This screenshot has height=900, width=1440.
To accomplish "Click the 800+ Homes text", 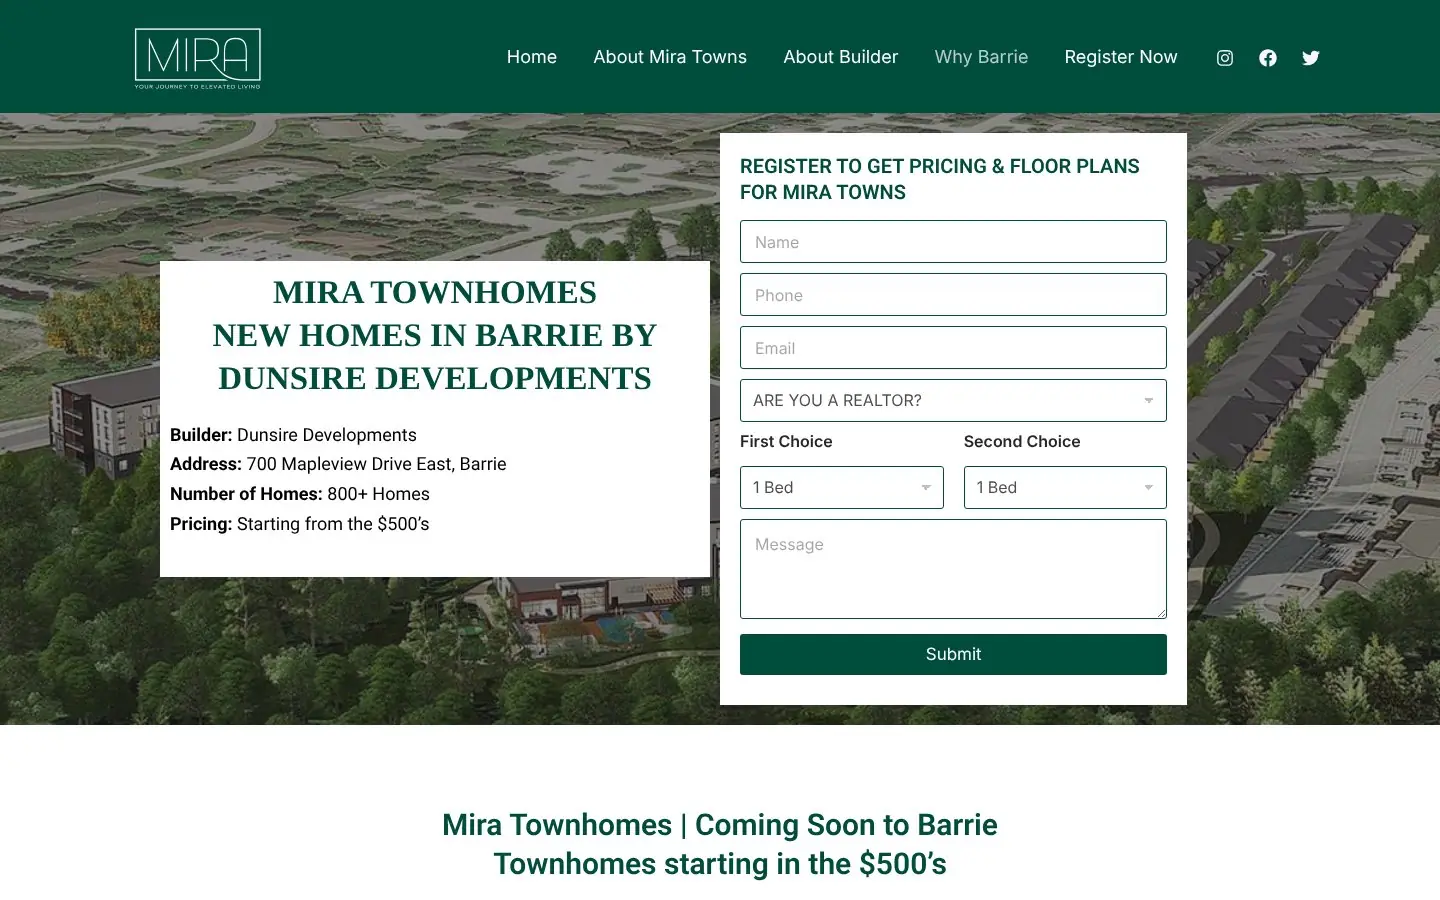I will pyautogui.click(x=378, y=494).
